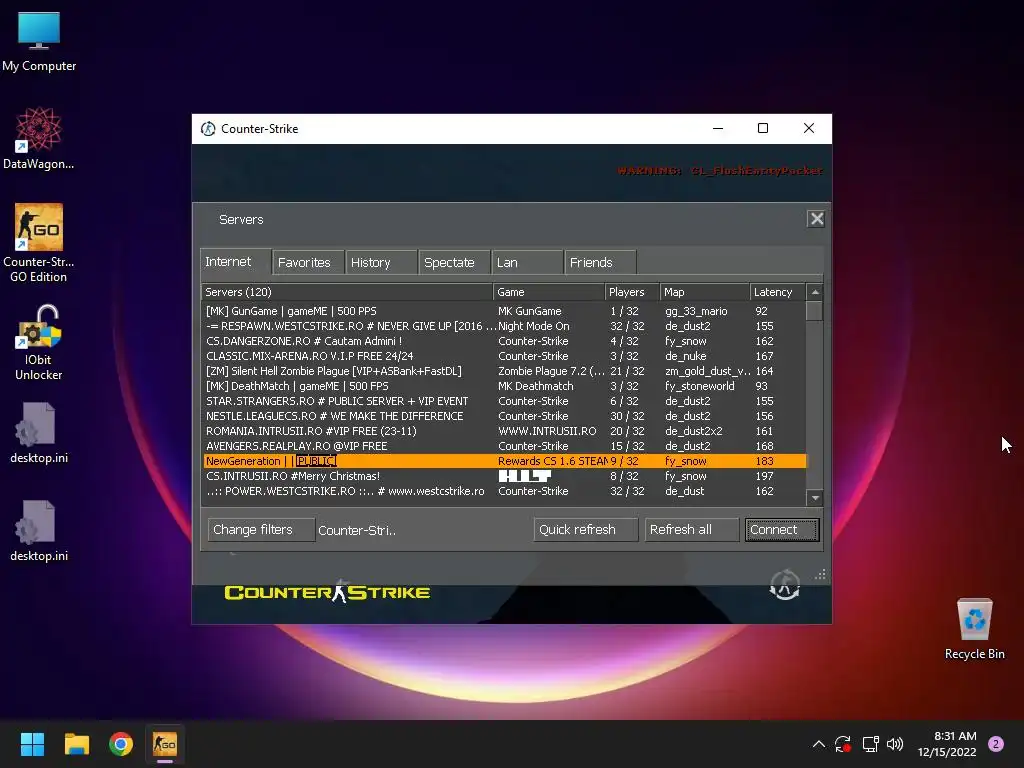Click the resize grip dots in the corner
1024x768 pixels.
coord(820,575)
